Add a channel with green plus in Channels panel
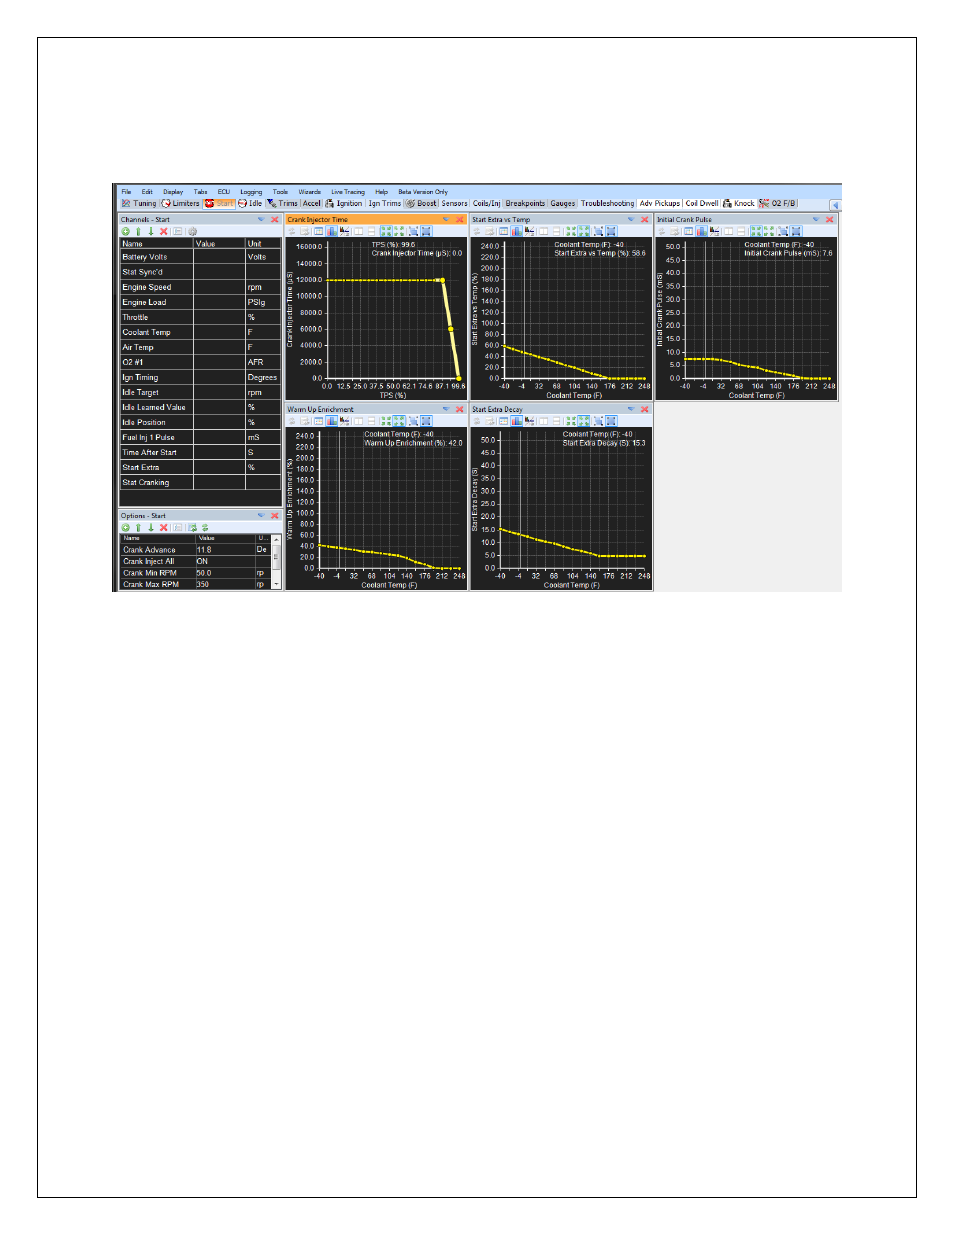 click(x=126, y=231)
